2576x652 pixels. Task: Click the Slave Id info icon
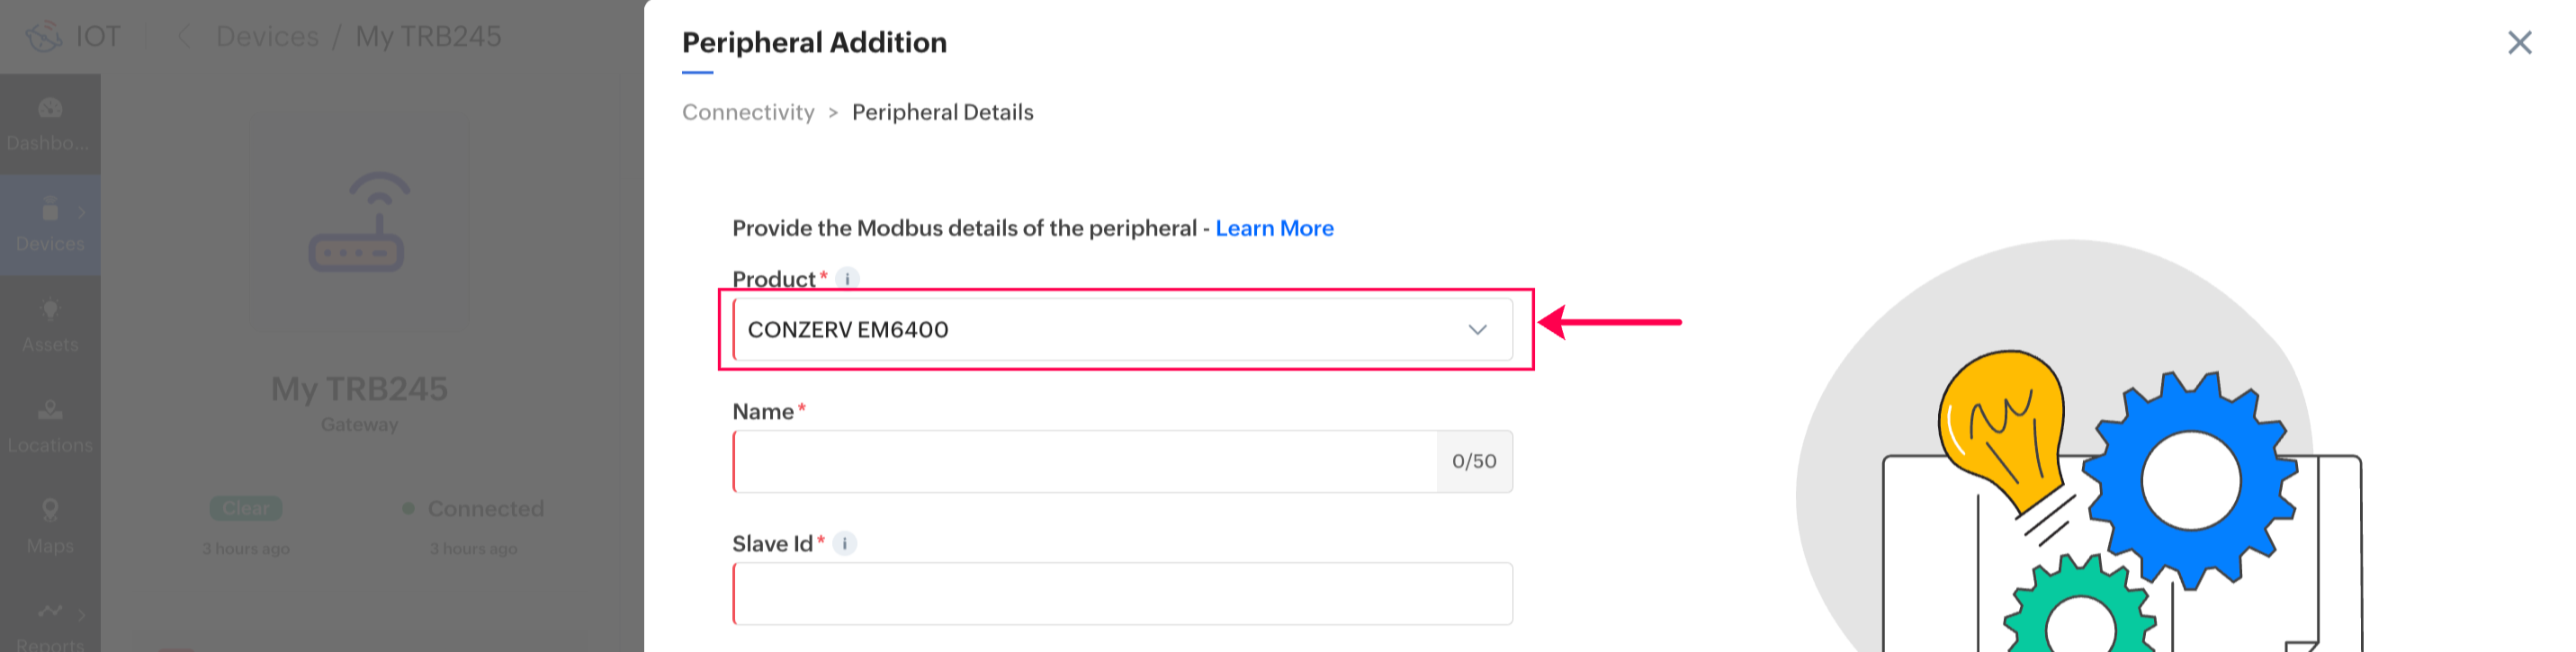845,544
